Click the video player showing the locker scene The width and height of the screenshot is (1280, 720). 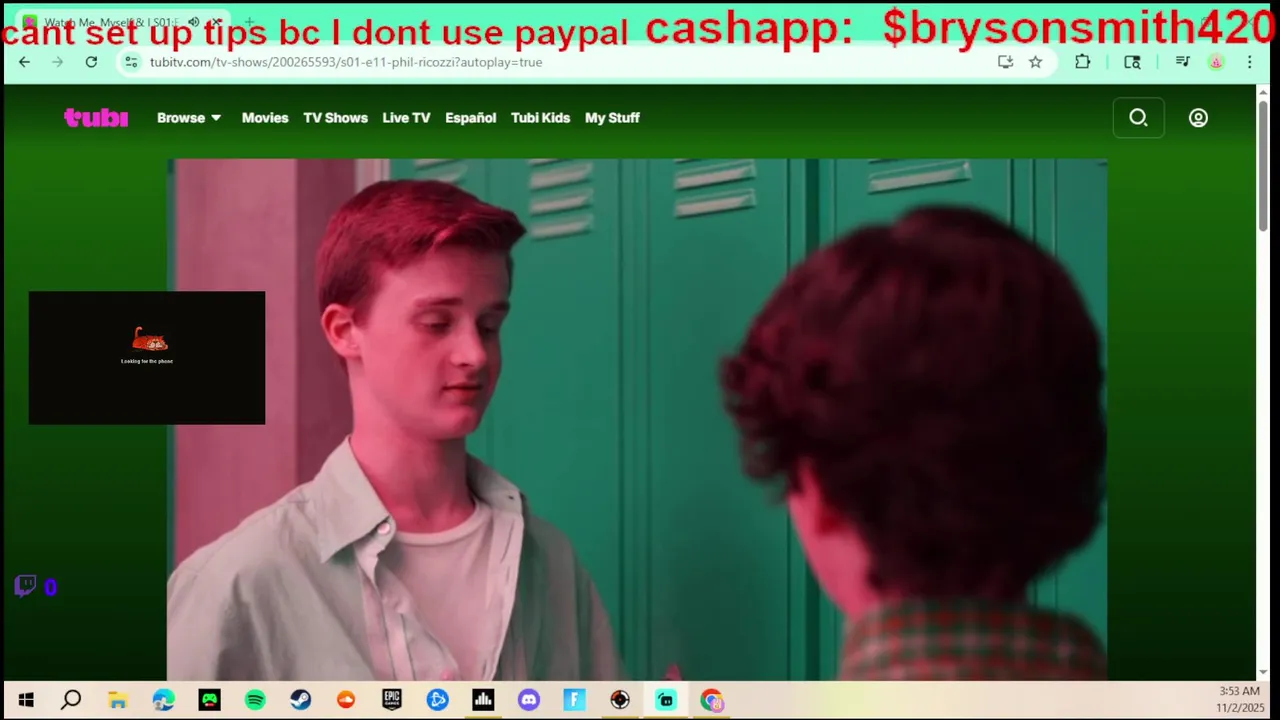(x=637, y=420)
